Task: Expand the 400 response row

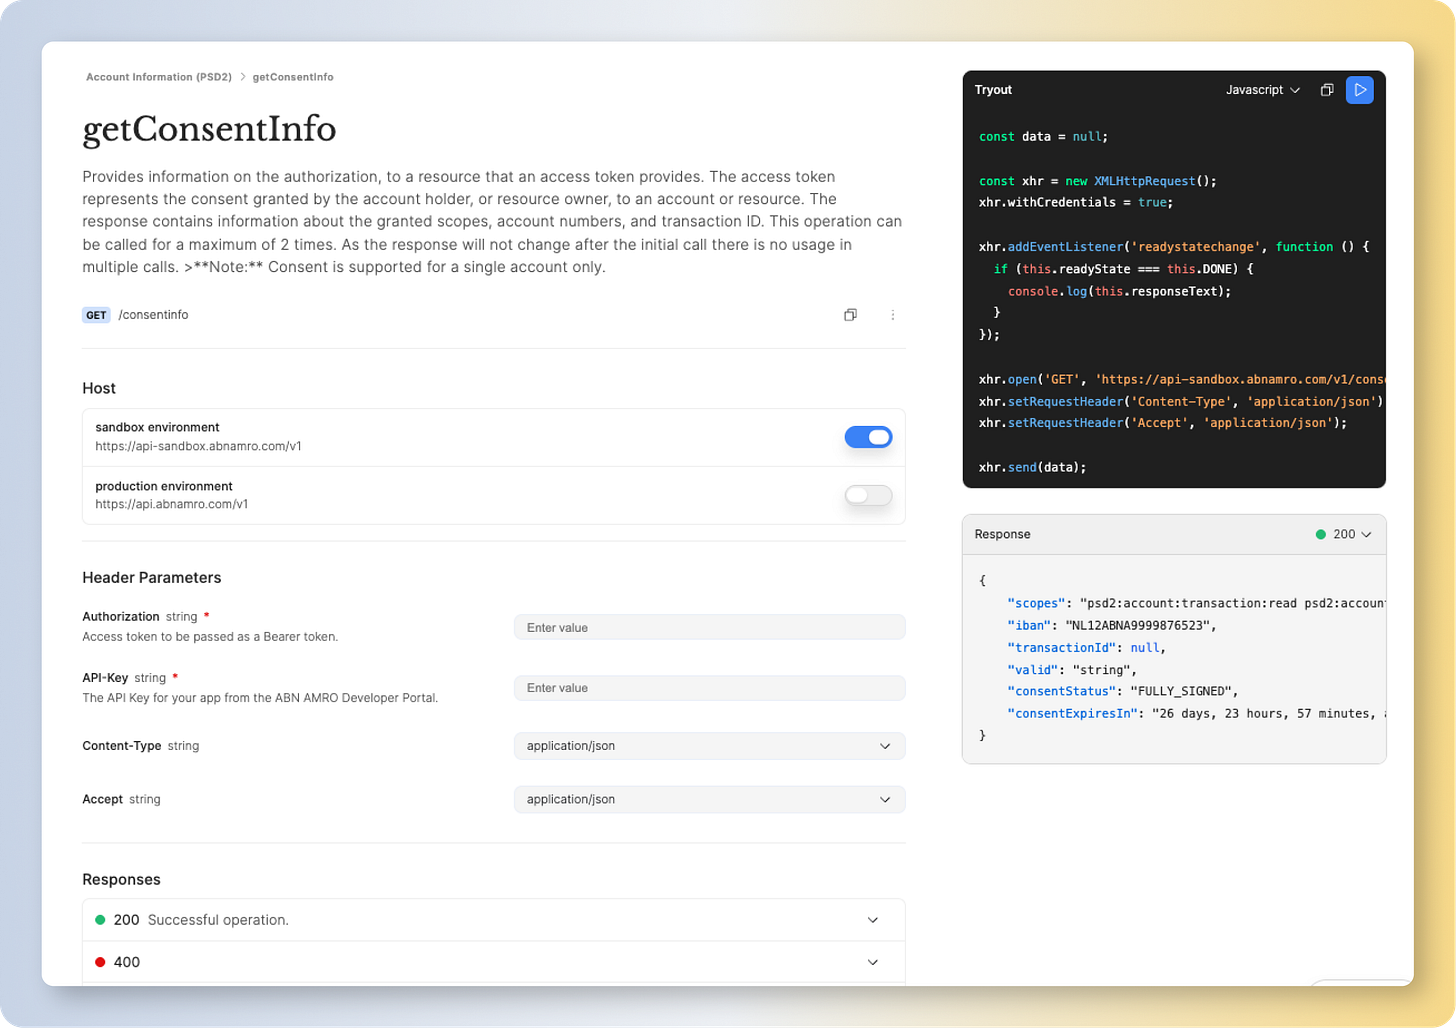Action: click(494, 962)
